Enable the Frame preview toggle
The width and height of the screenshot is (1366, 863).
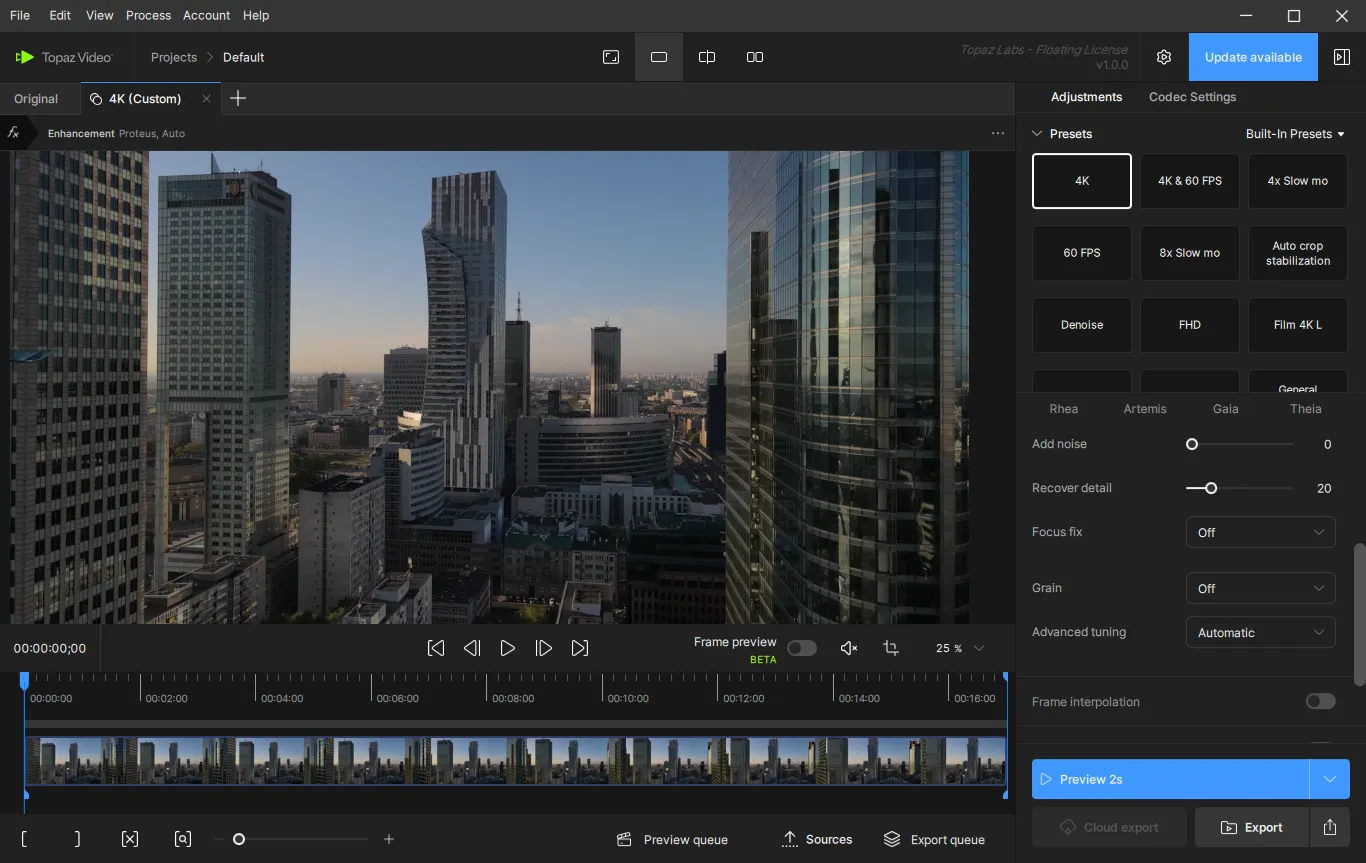tap(801, 648)
